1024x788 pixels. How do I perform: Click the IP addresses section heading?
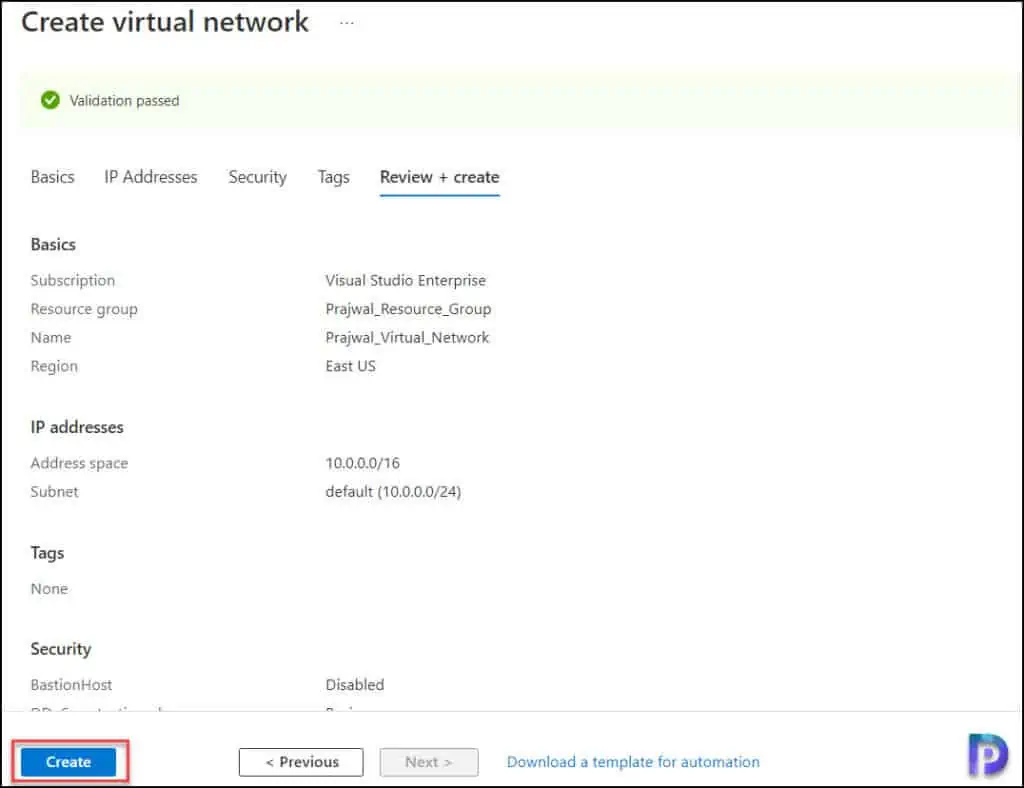pyautogui.click(x=77, y=427)
